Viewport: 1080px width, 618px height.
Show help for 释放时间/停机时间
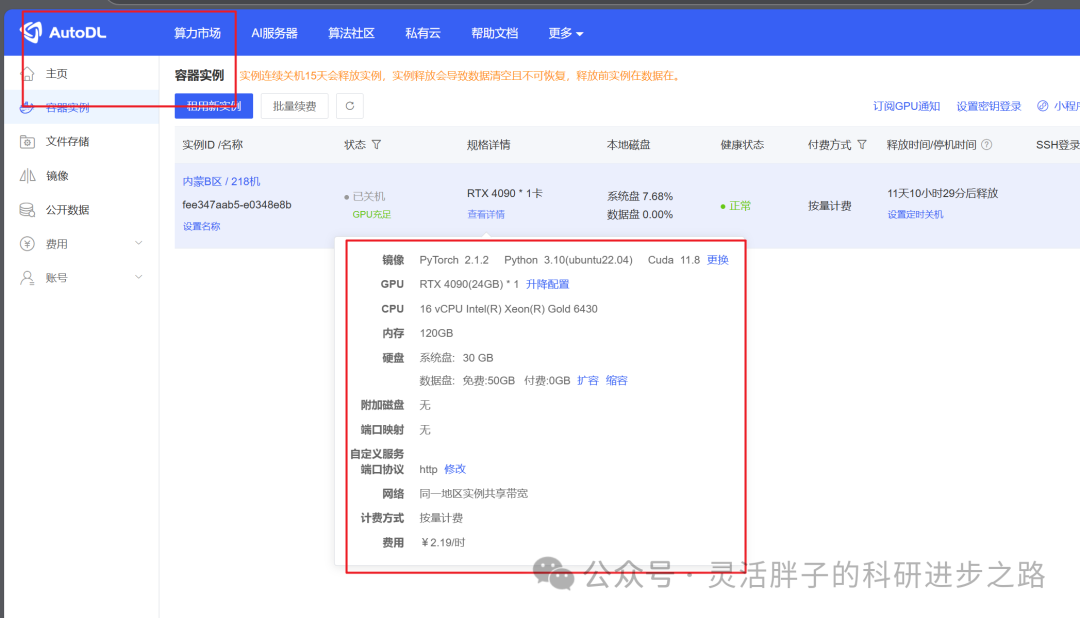[x=986, y=145]
